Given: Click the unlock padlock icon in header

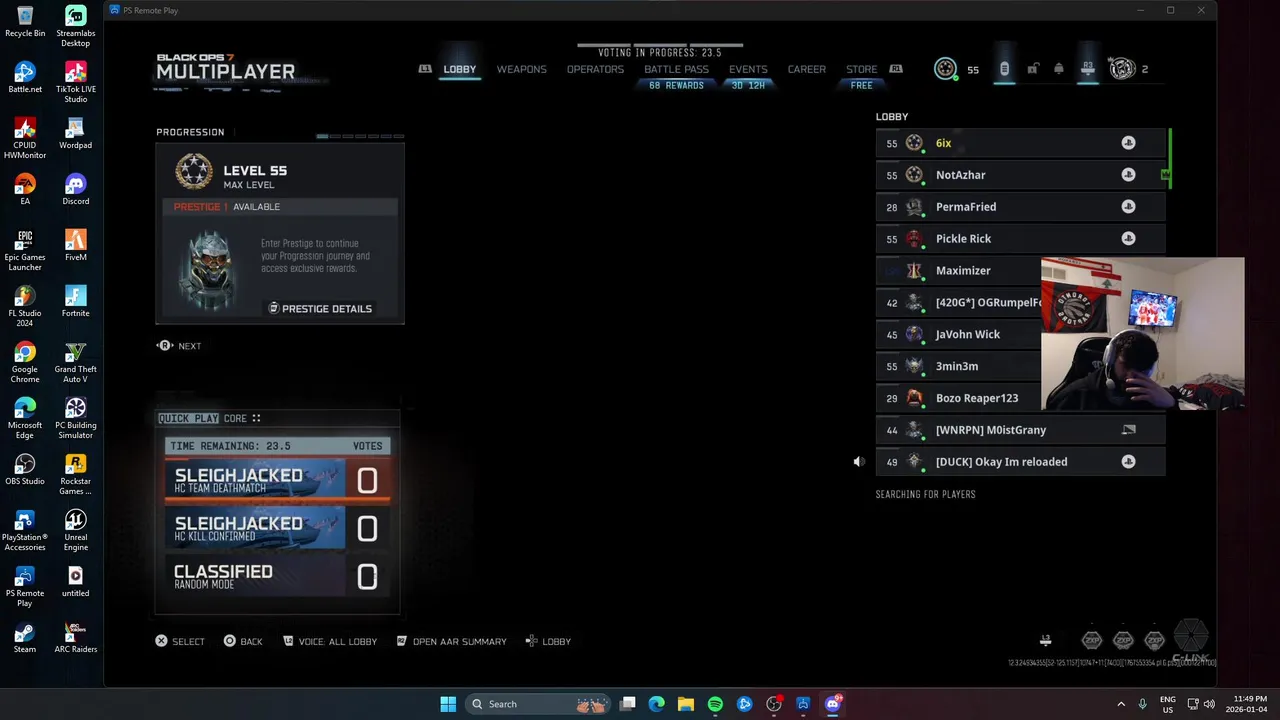Looking at the screenshot, I should [x=1032, y=68].
